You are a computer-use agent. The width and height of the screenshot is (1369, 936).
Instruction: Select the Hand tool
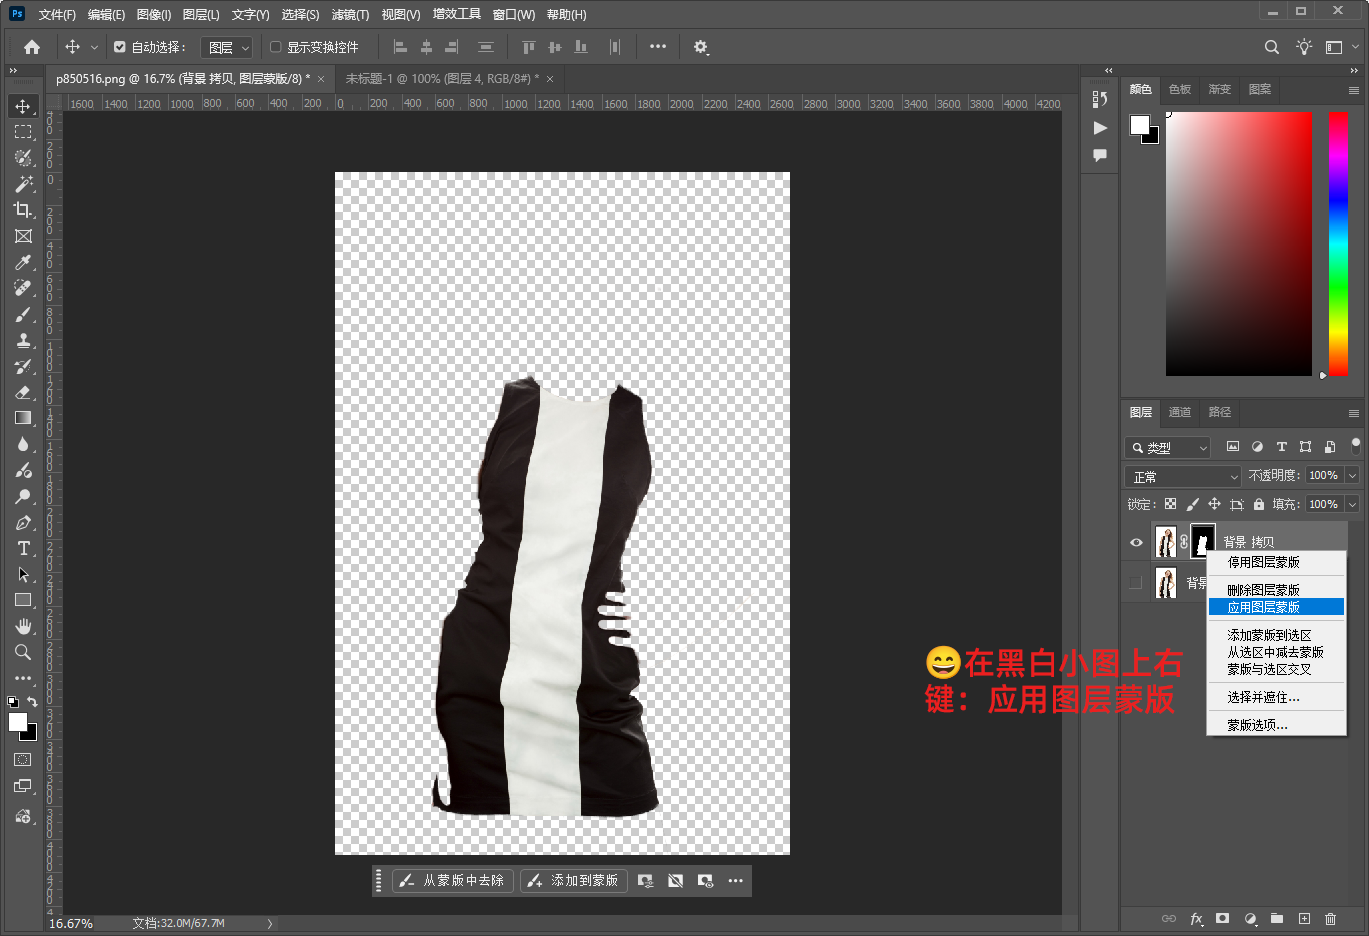[x=23, y=626]
